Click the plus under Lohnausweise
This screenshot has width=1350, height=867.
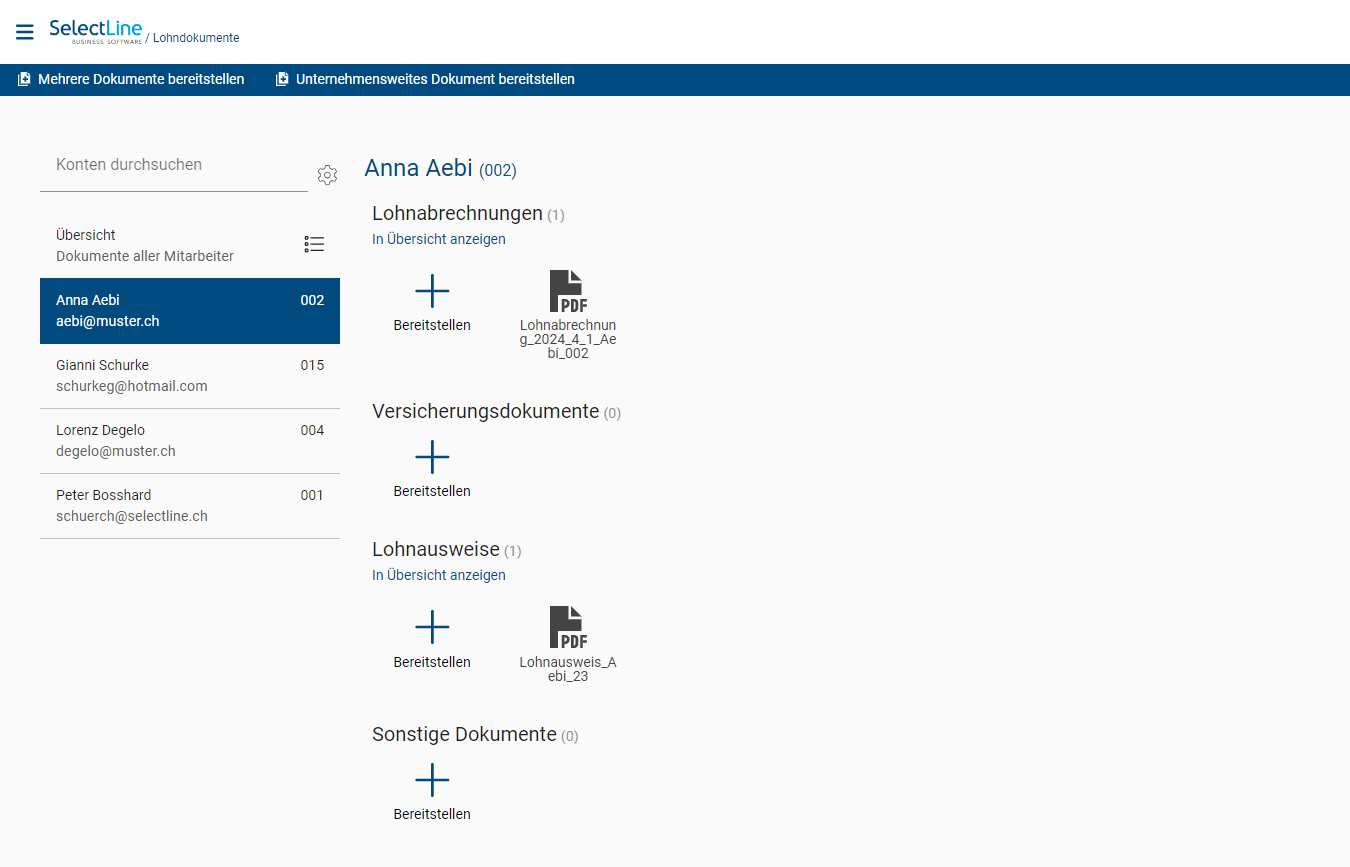(x=431, y=626)
